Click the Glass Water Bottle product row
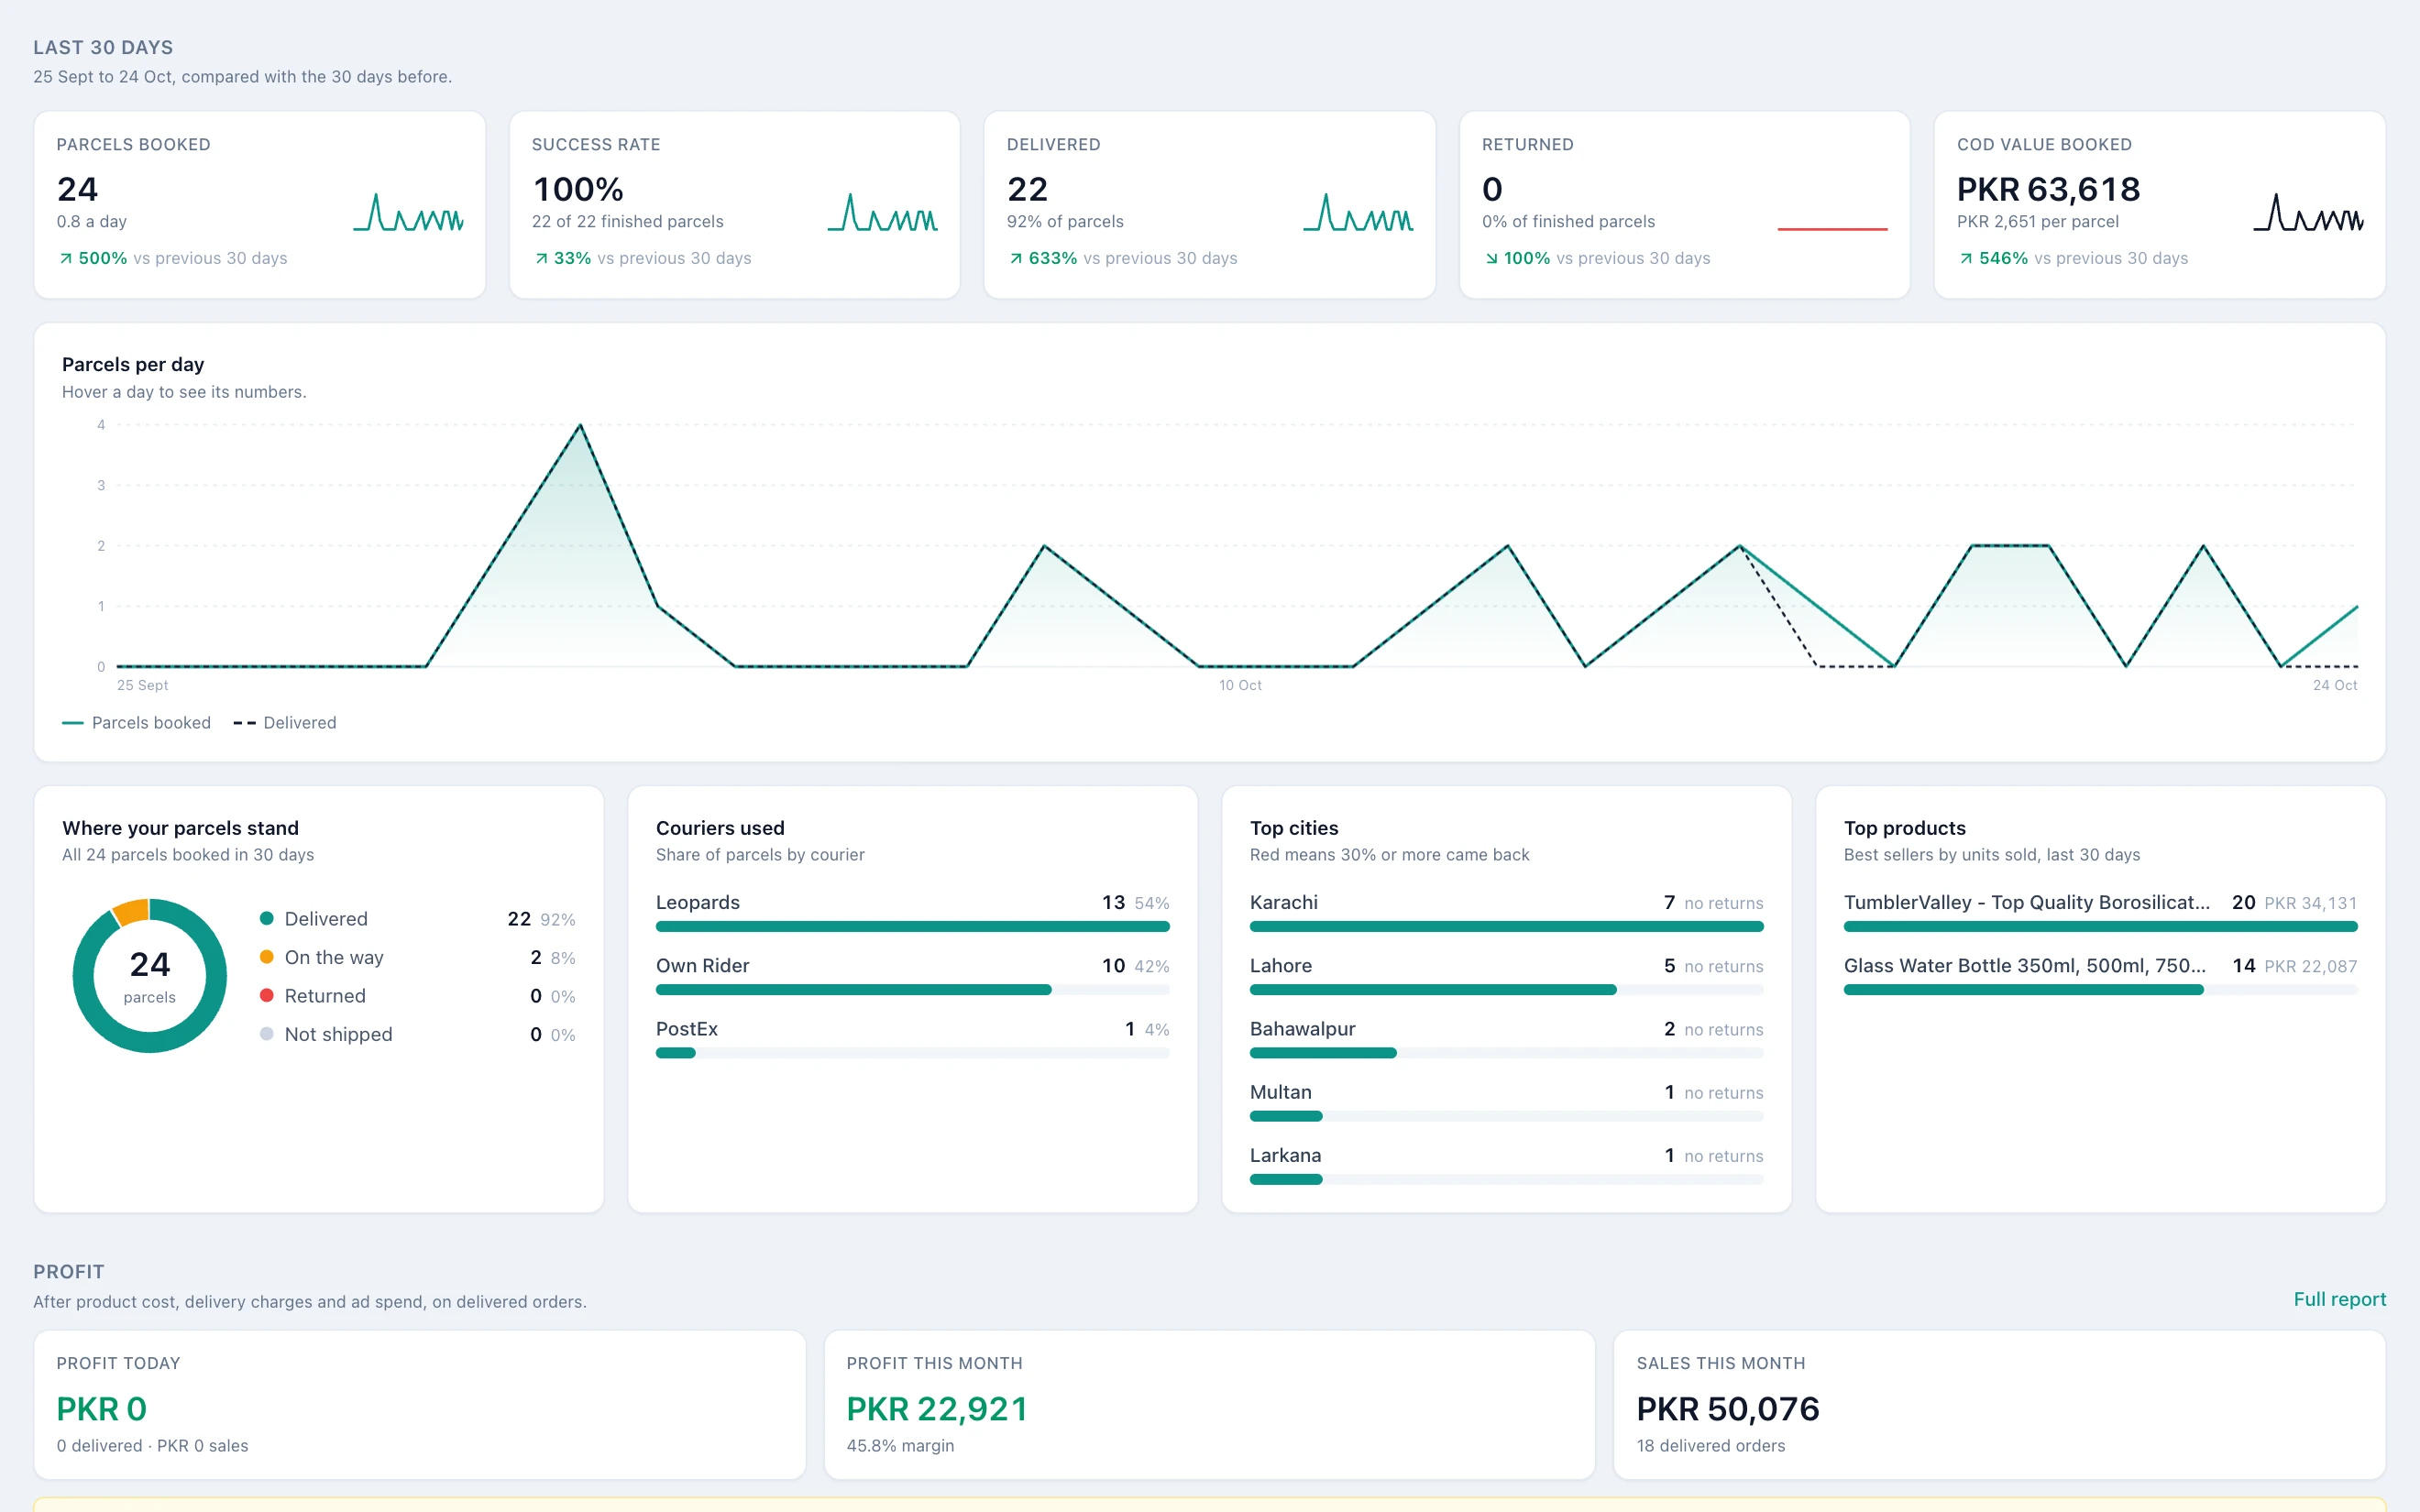The width and height of the screenshot is (2420, 1512). click(x=2100, y=975)
